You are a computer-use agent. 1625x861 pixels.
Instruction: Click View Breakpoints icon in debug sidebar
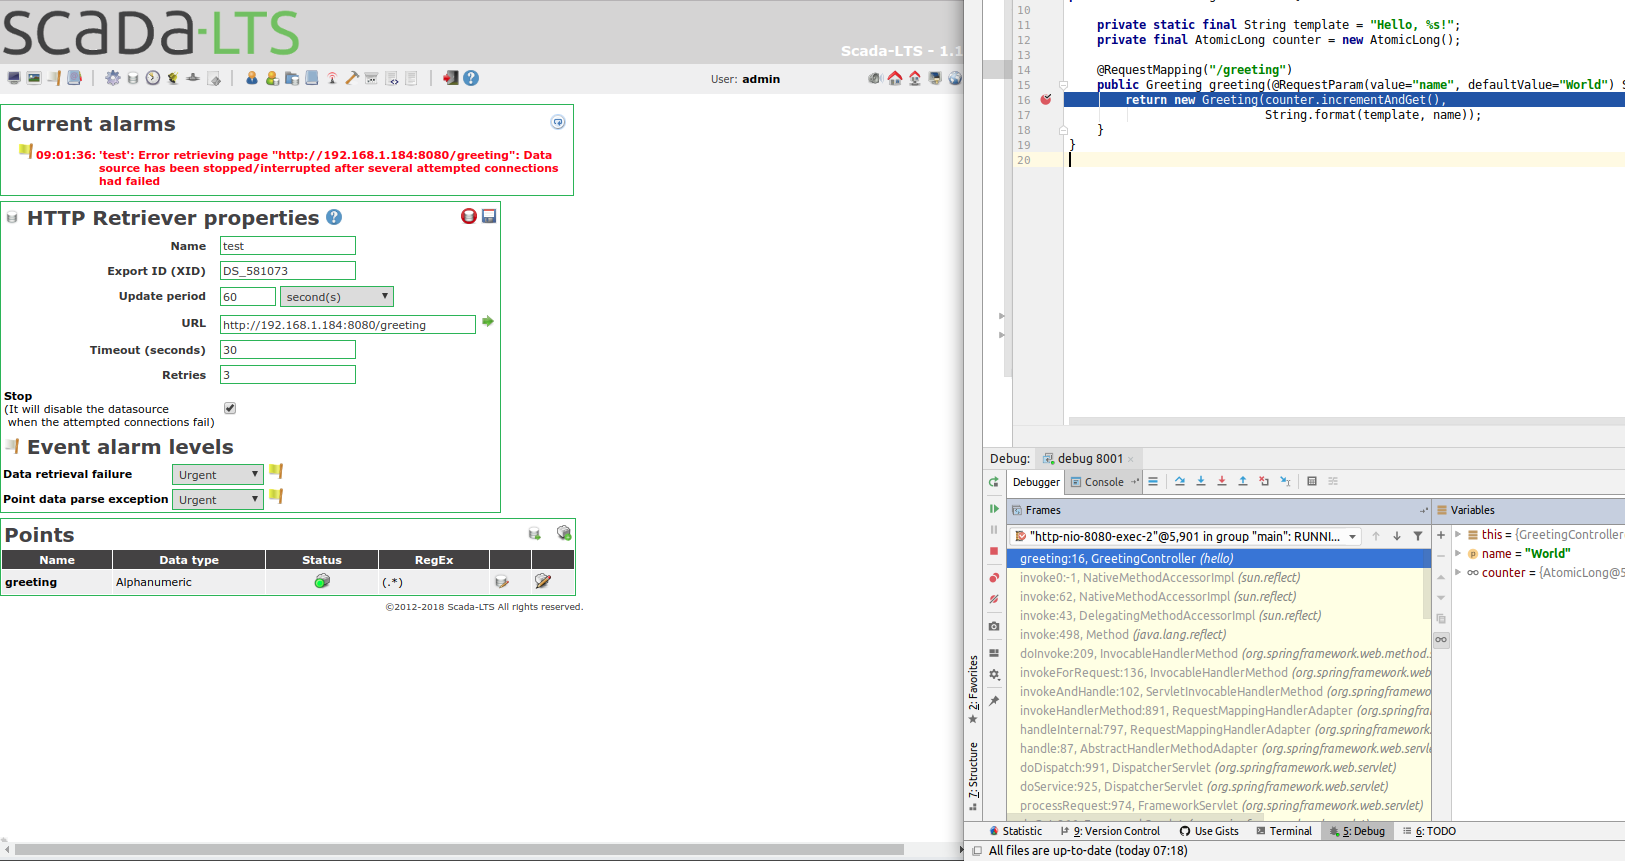click(994, 577)
